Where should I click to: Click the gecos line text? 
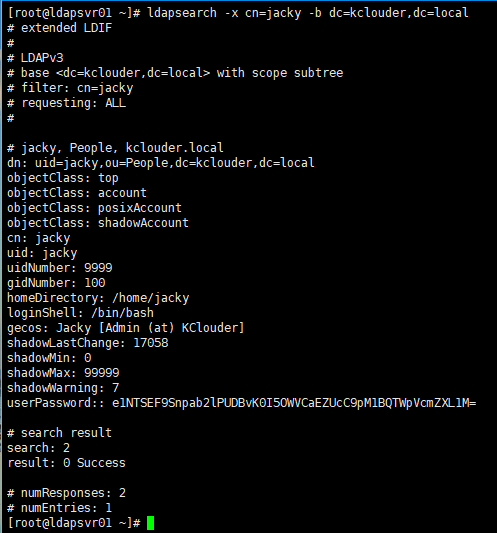tap(126, 328)
